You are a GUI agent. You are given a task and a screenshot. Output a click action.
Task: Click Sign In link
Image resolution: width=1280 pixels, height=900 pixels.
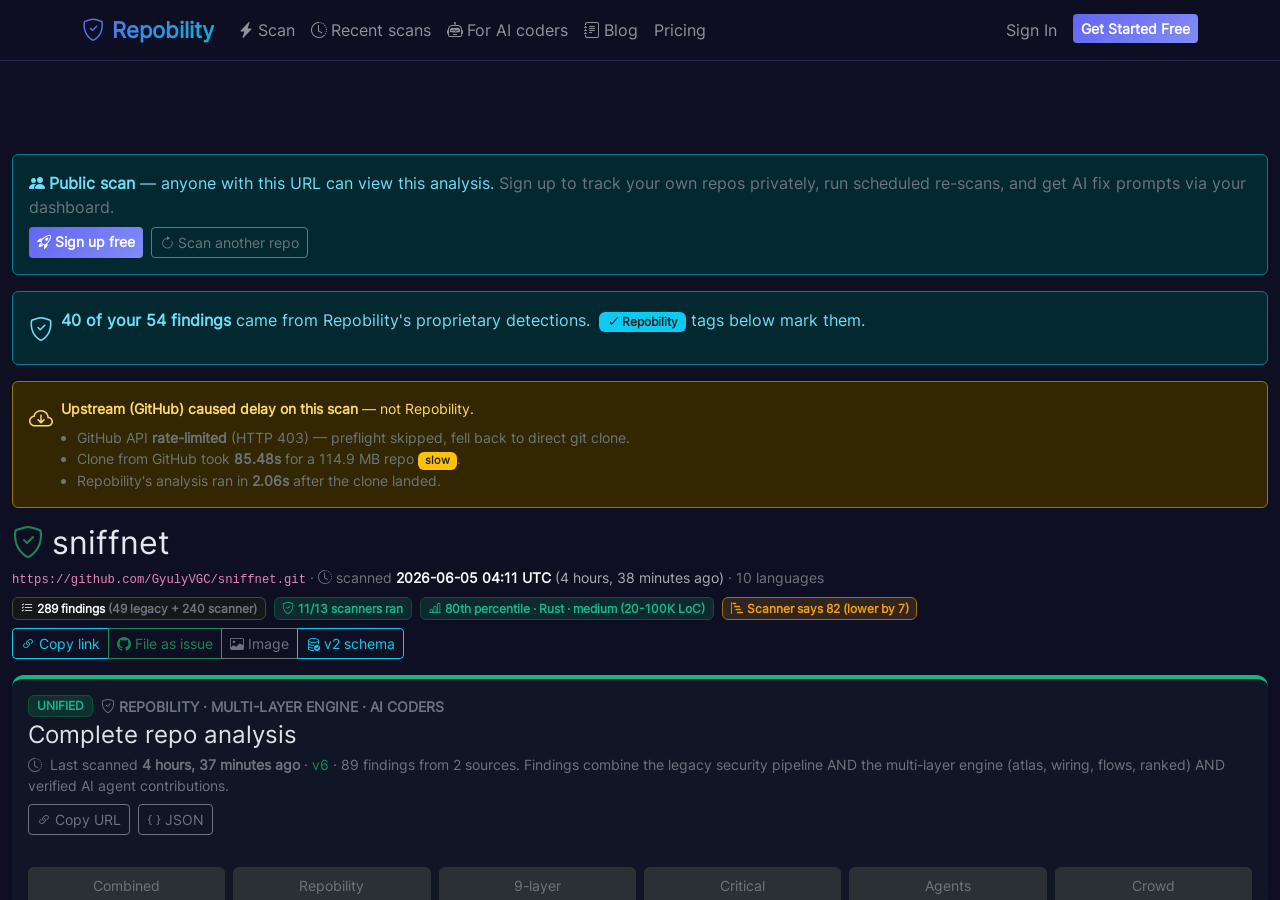[x=1031, y=30]
